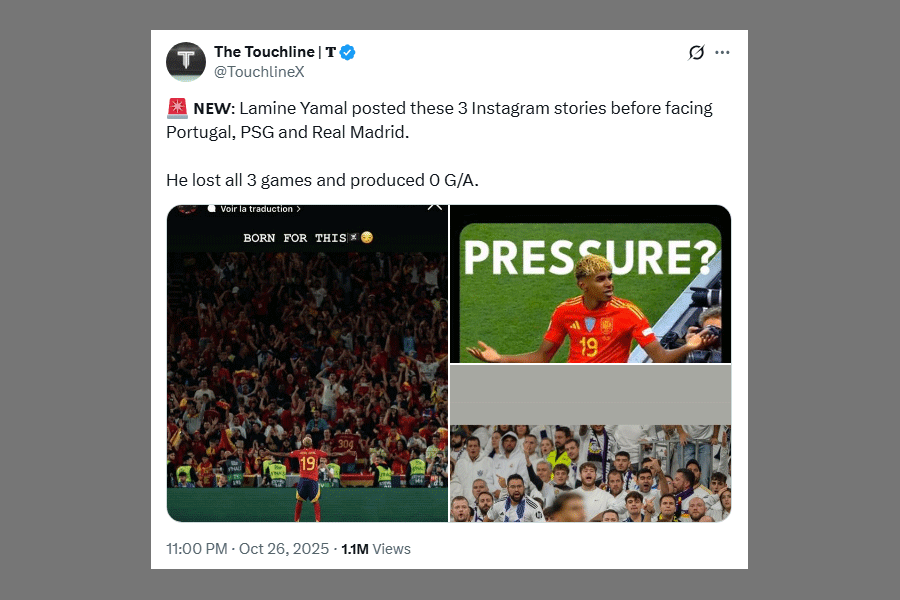The image size is (900, 600).
Task: Open the Born For This story image
Action: 307,363
